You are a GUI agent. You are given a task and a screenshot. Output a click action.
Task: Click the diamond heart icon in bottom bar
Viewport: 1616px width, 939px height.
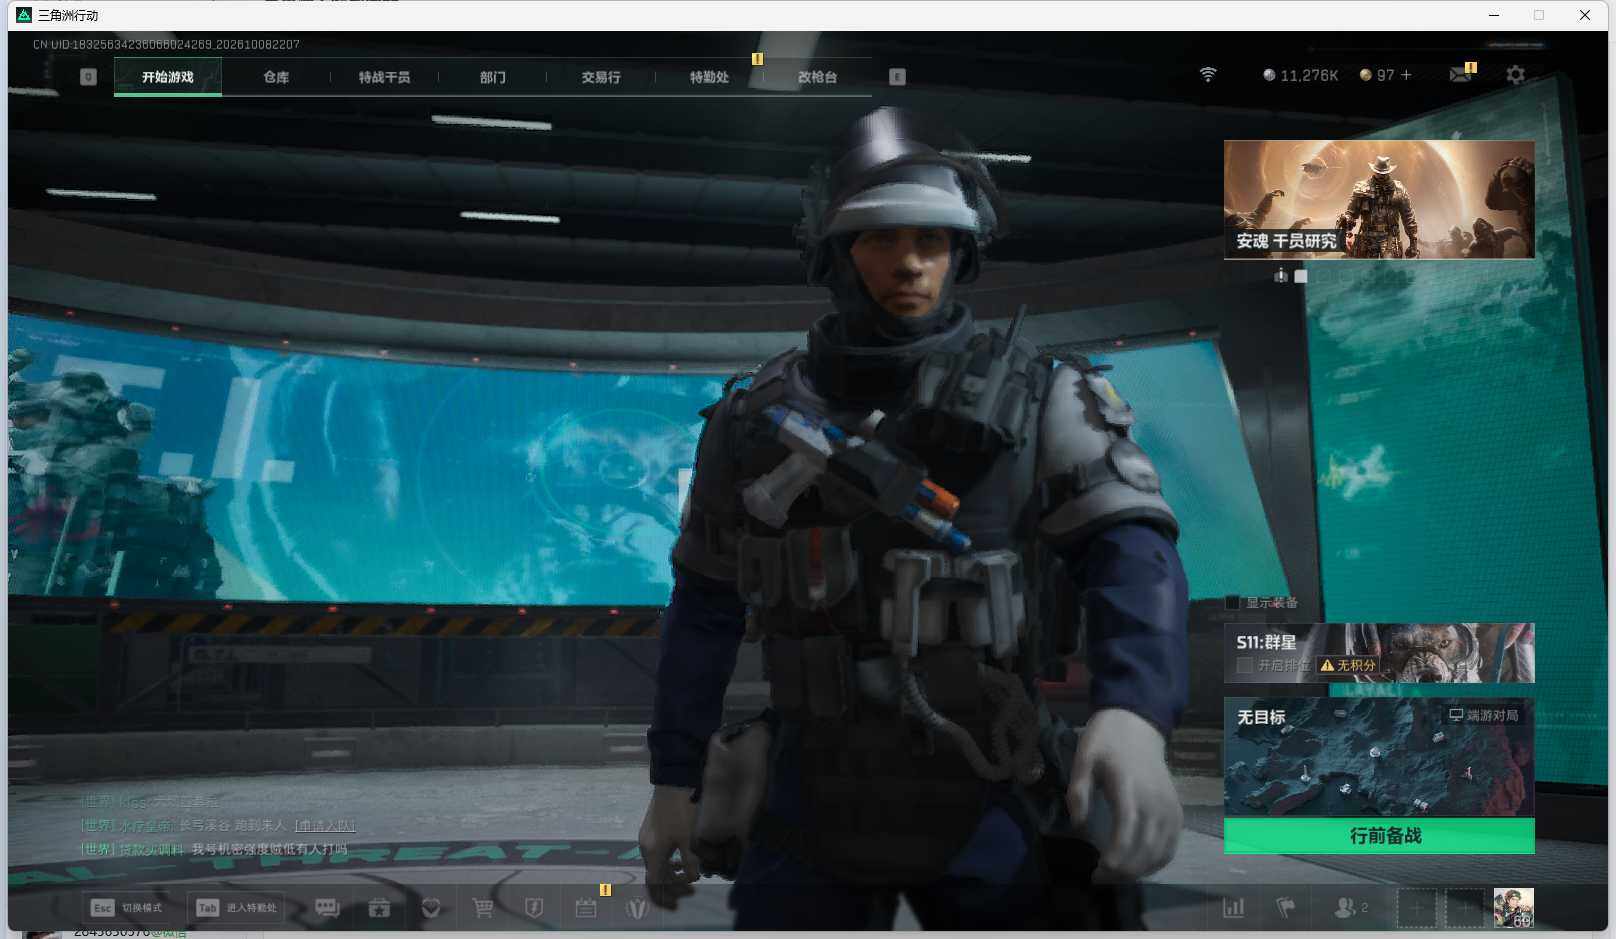coord(431,907)
